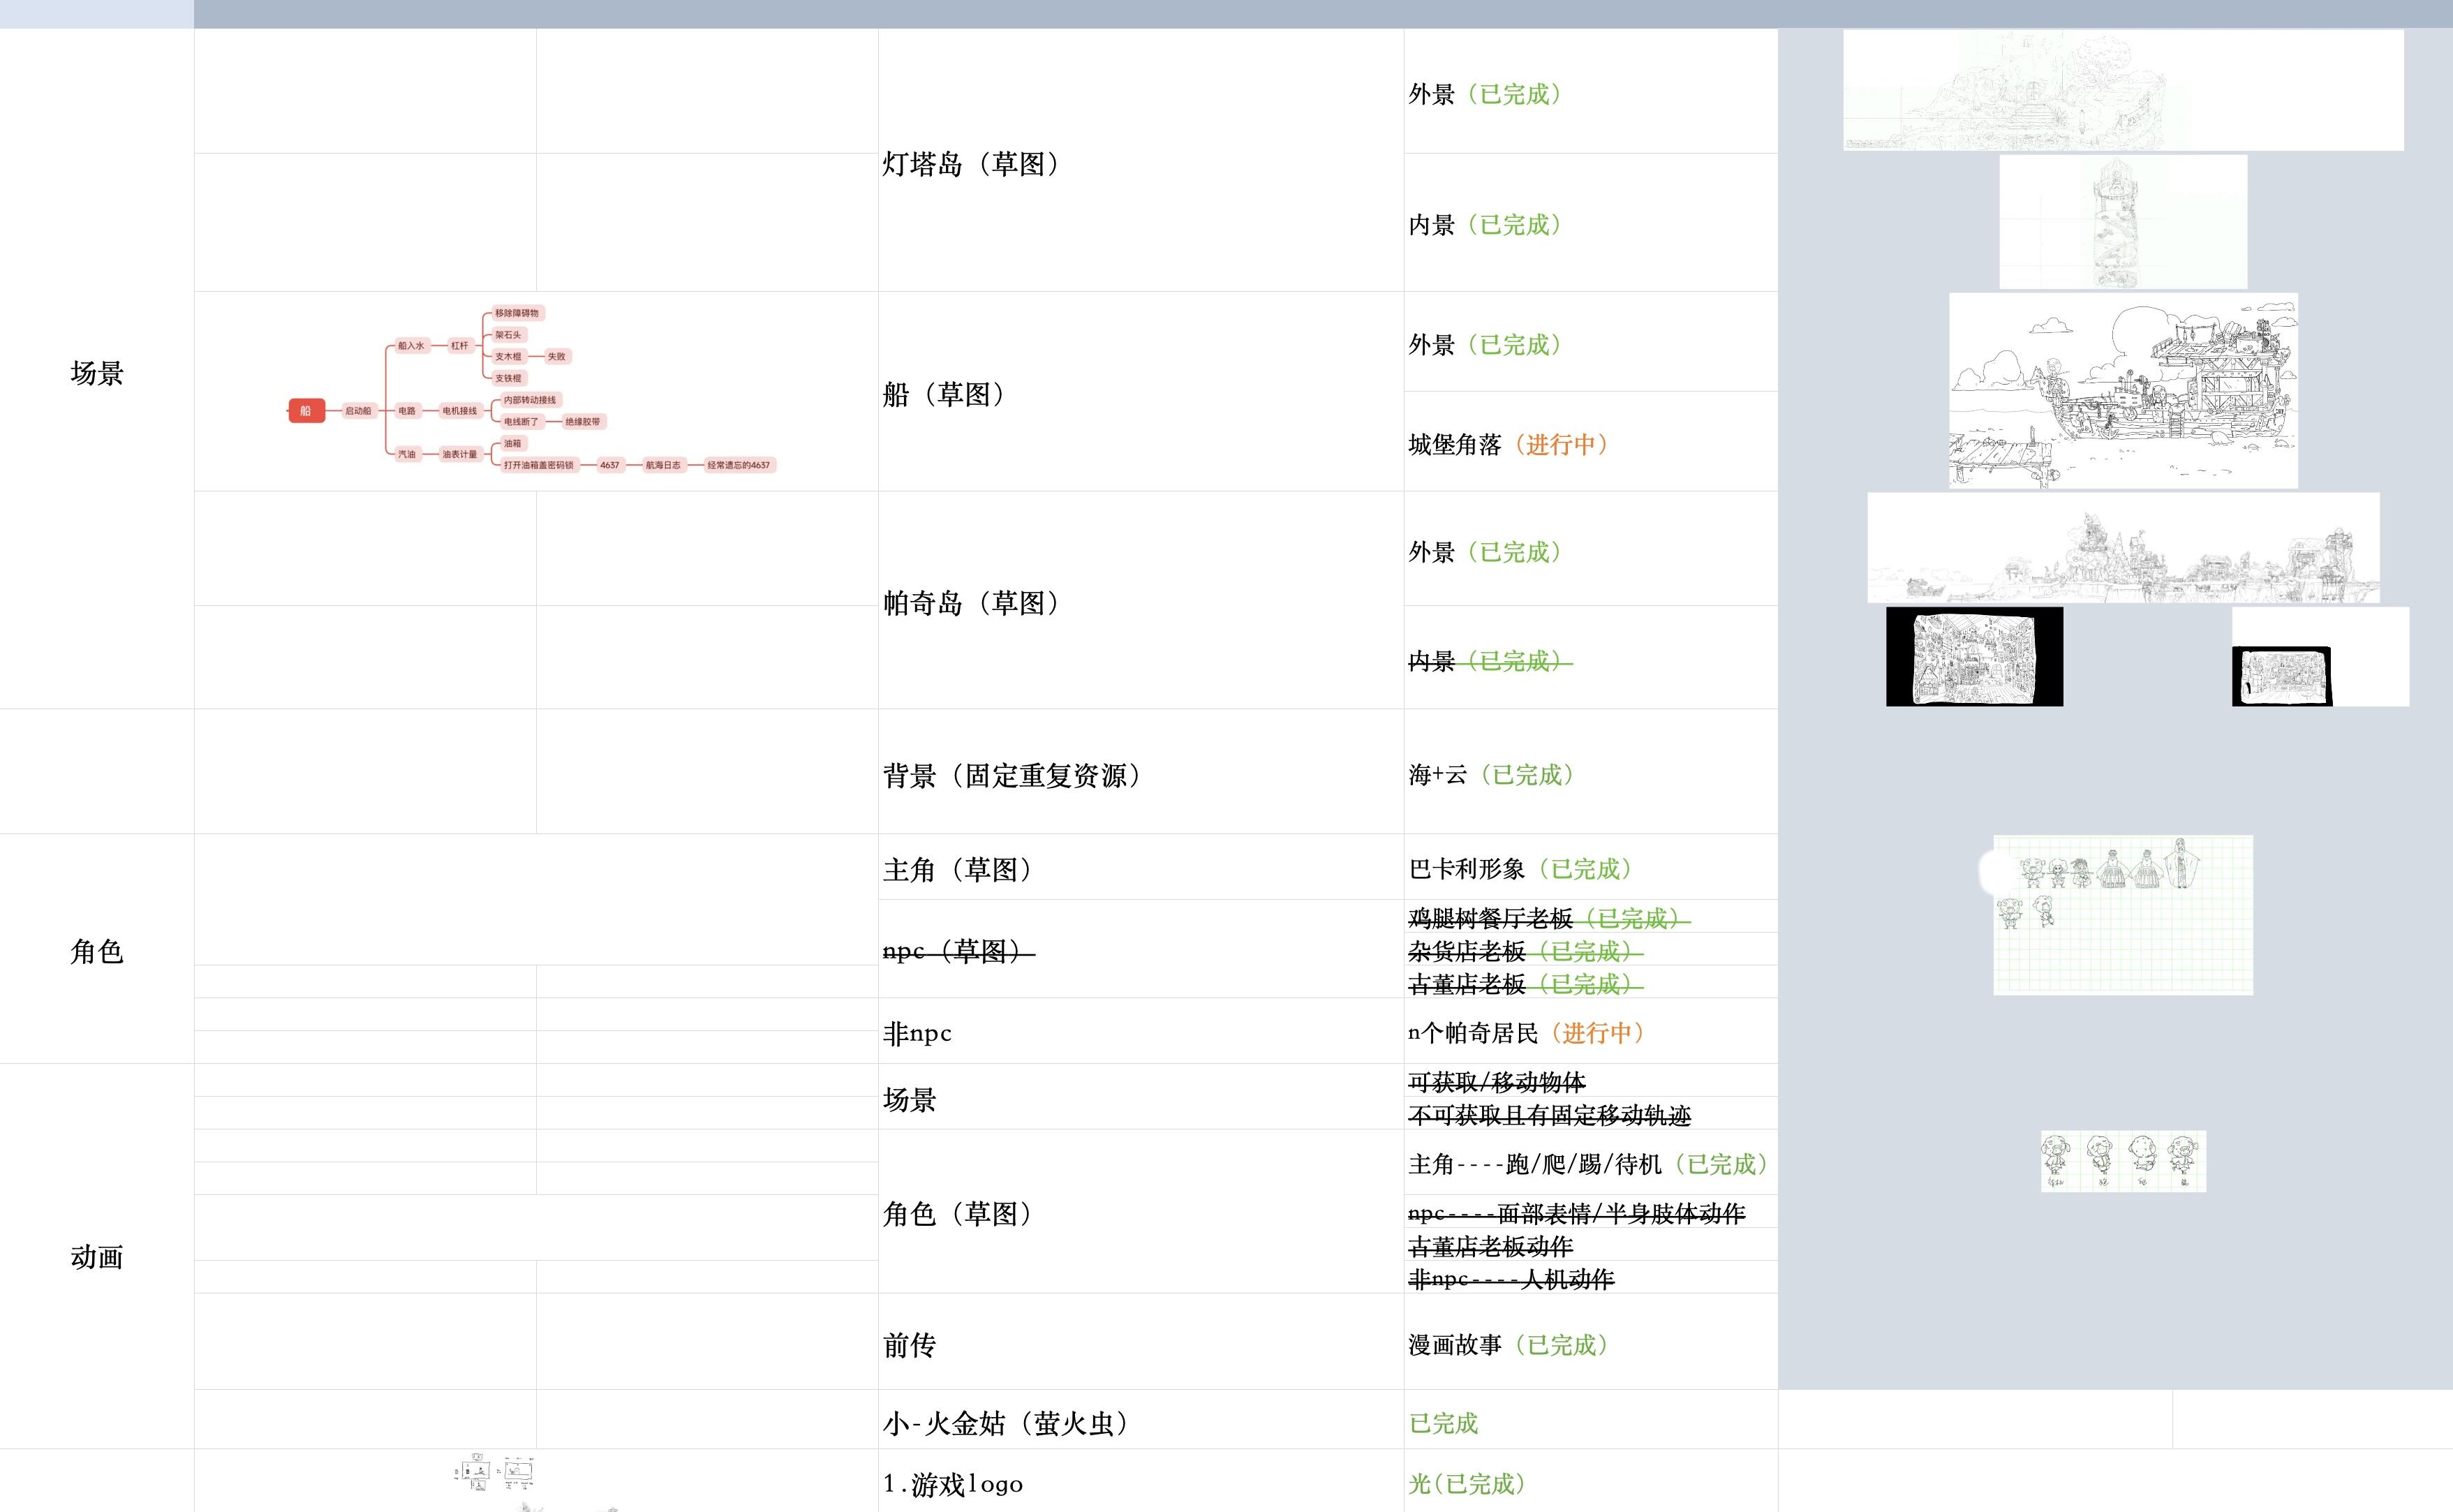Screen dimensions: 2453x1512
Task: Click the 启动船 node in the mind map
Action: (358, 410)
